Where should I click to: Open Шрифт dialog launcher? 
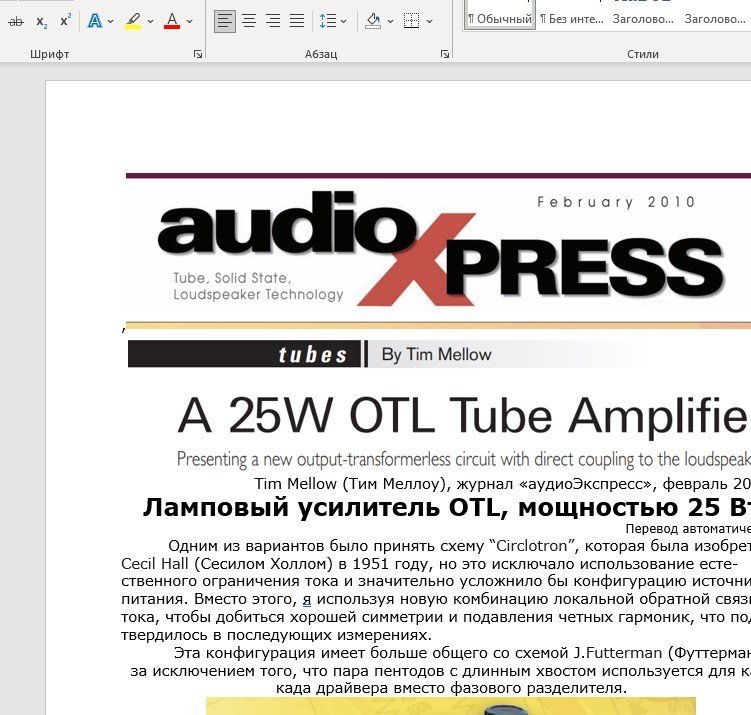pyautogui.click(x=198, y=54)
